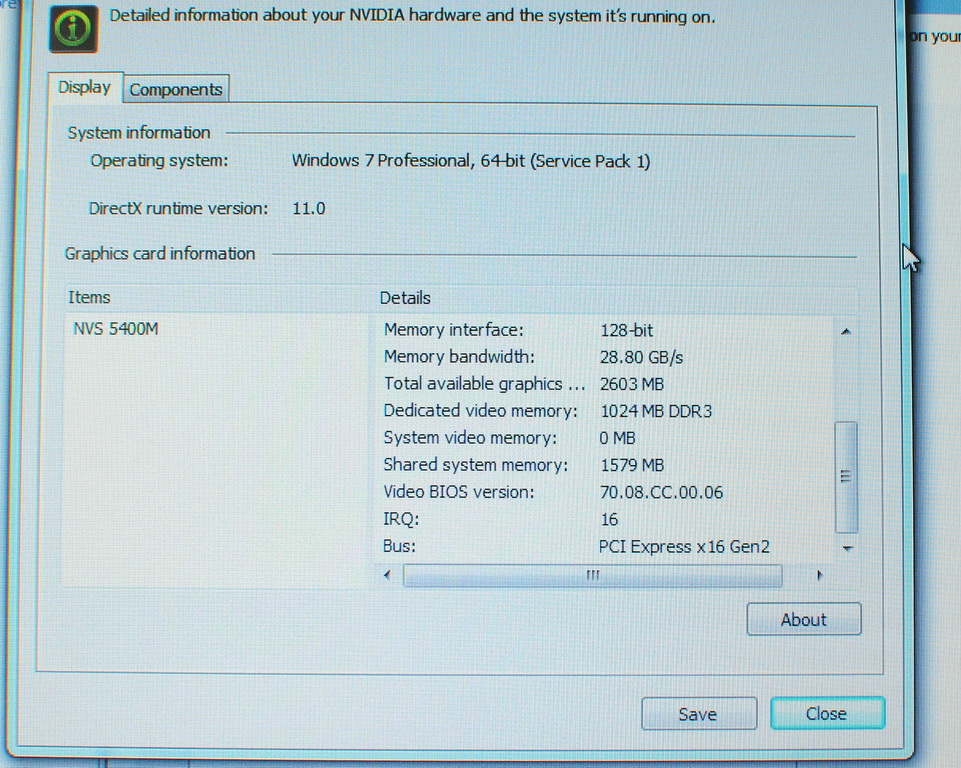The width and height of the screenshot is (961, 768).
Task: Click the details list scroll up arrow
Action: click(846, 332)
